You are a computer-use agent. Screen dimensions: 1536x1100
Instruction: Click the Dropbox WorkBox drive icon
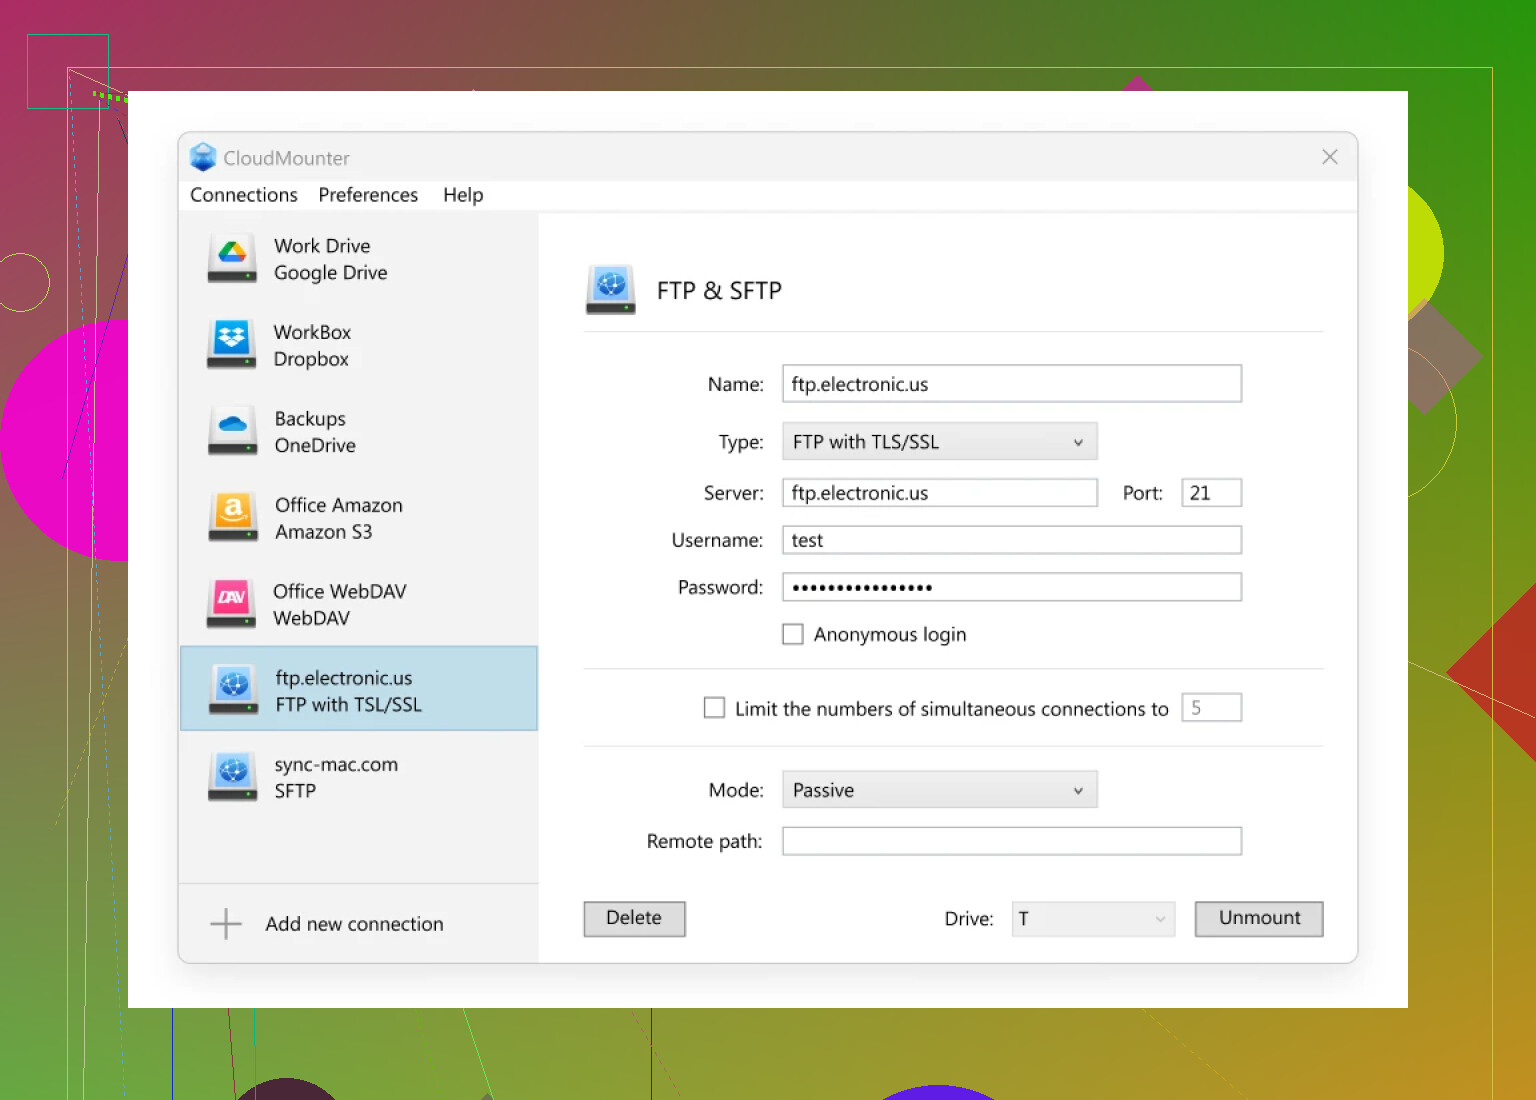click(x=232, y=345)
